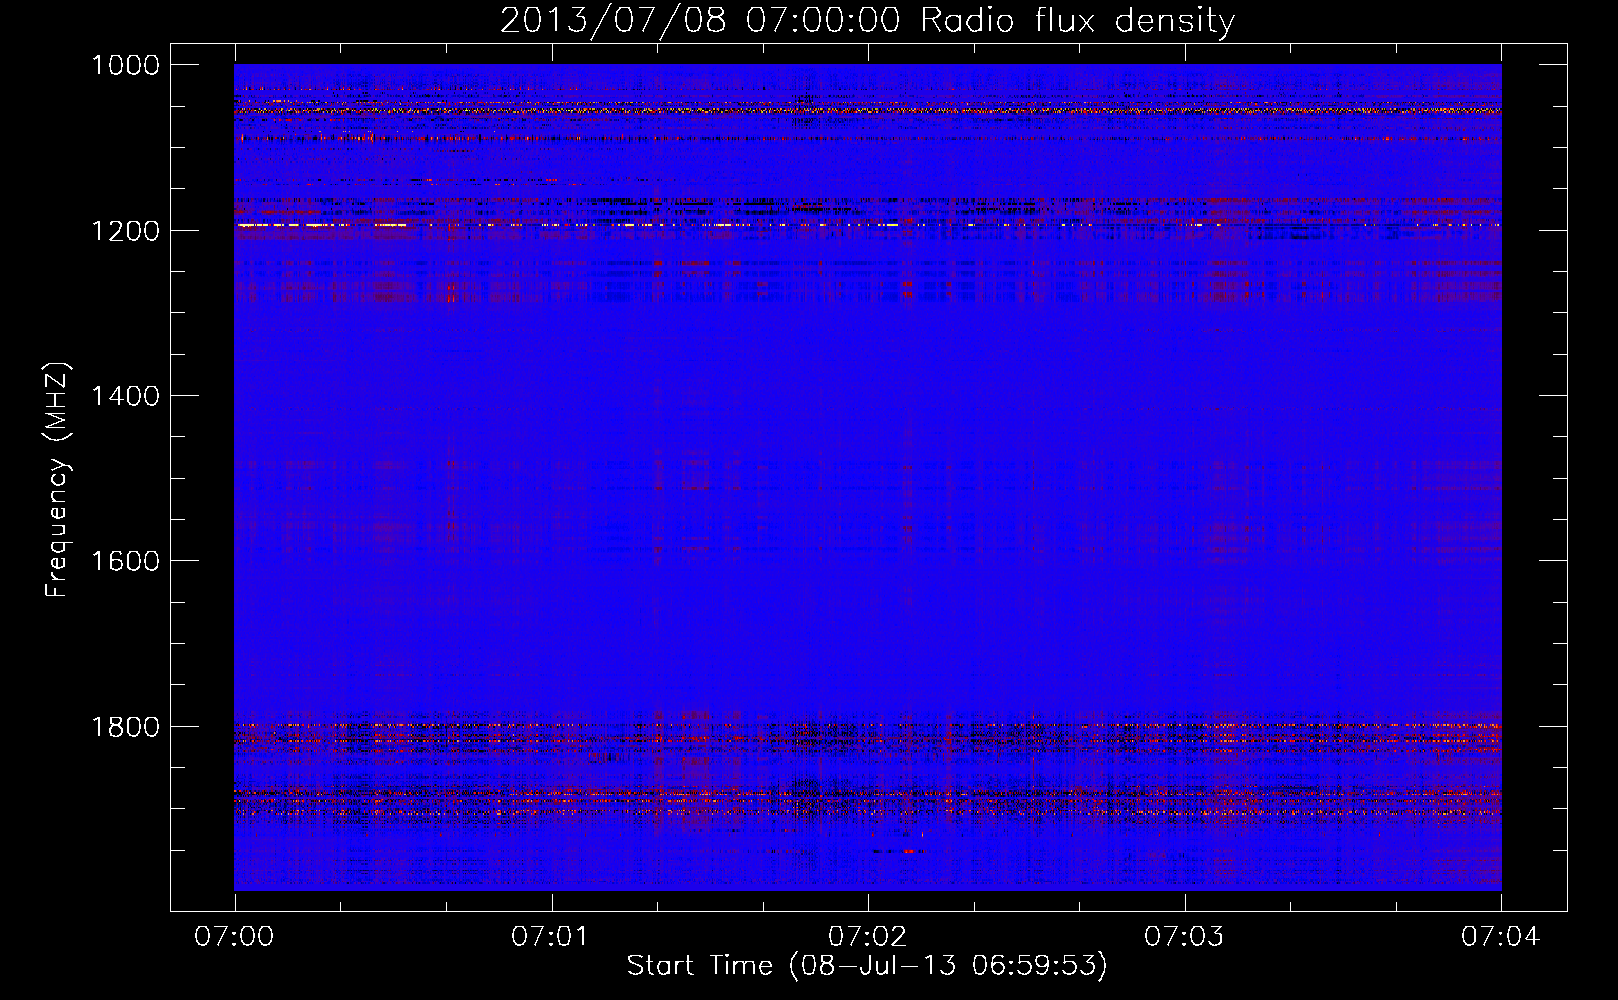Select the 'Frequency (MHZ)' axis label
This screenshot has width=1618, height=1000.
click(57, 480)
